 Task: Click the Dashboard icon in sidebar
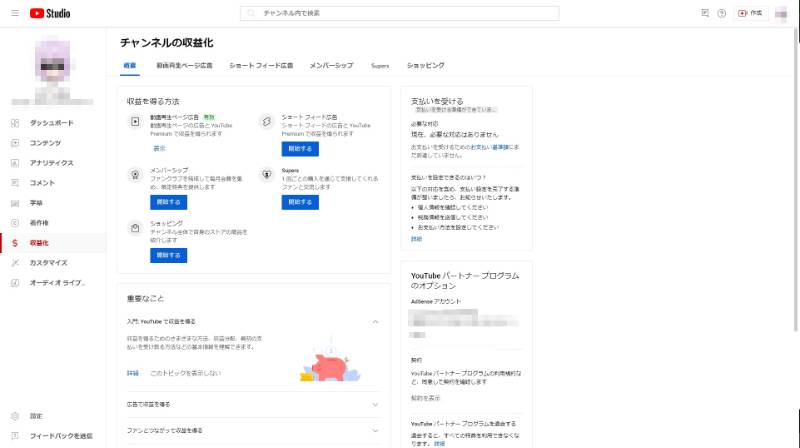coord(15,123)
